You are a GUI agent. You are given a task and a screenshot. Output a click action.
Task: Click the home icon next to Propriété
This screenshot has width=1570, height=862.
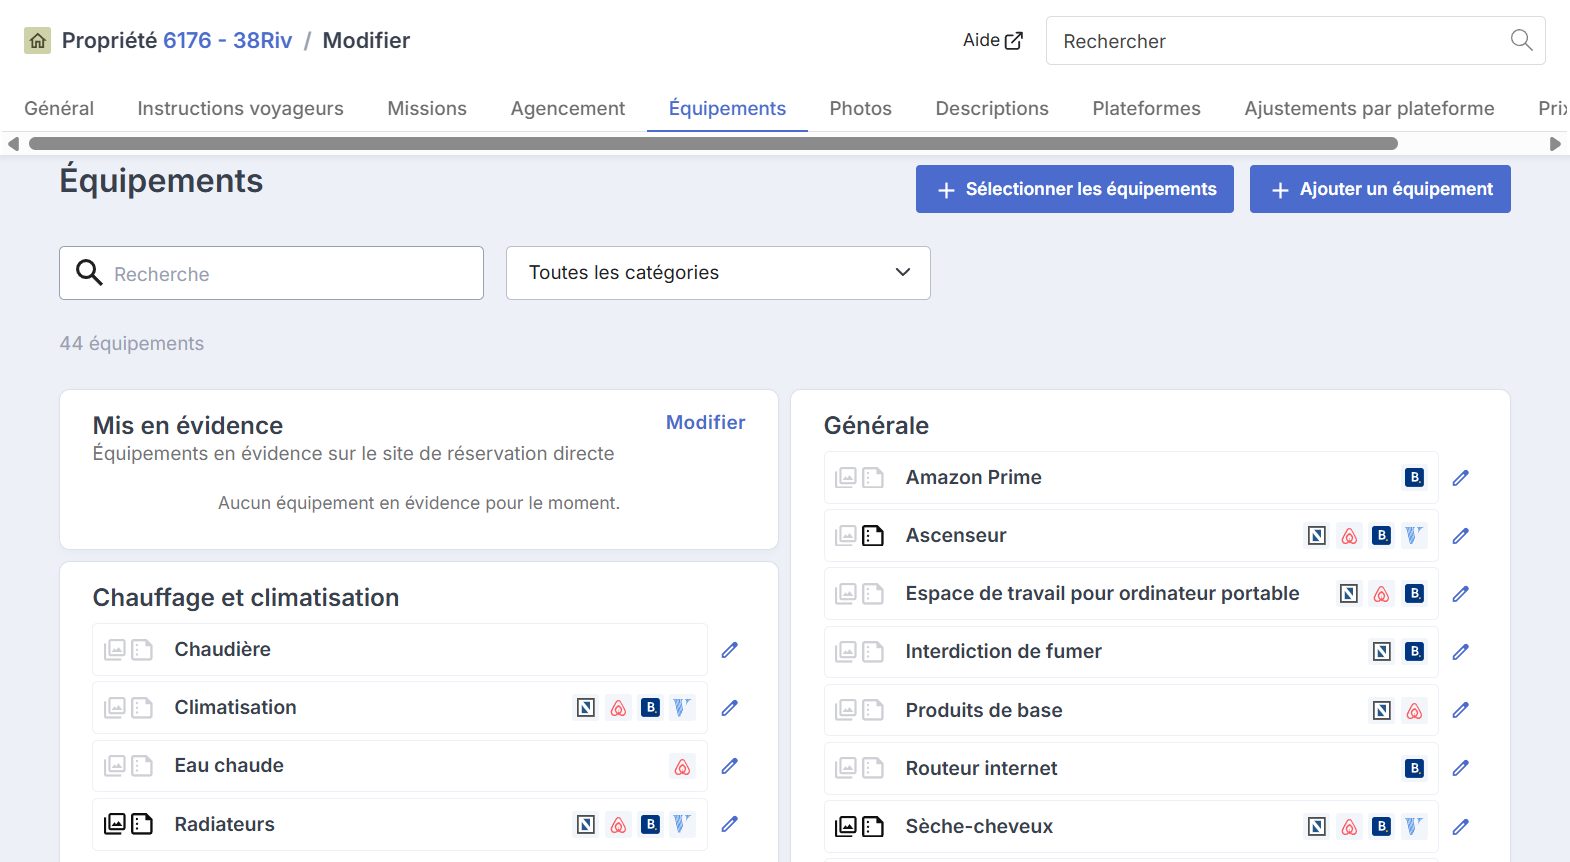(38, 41)
